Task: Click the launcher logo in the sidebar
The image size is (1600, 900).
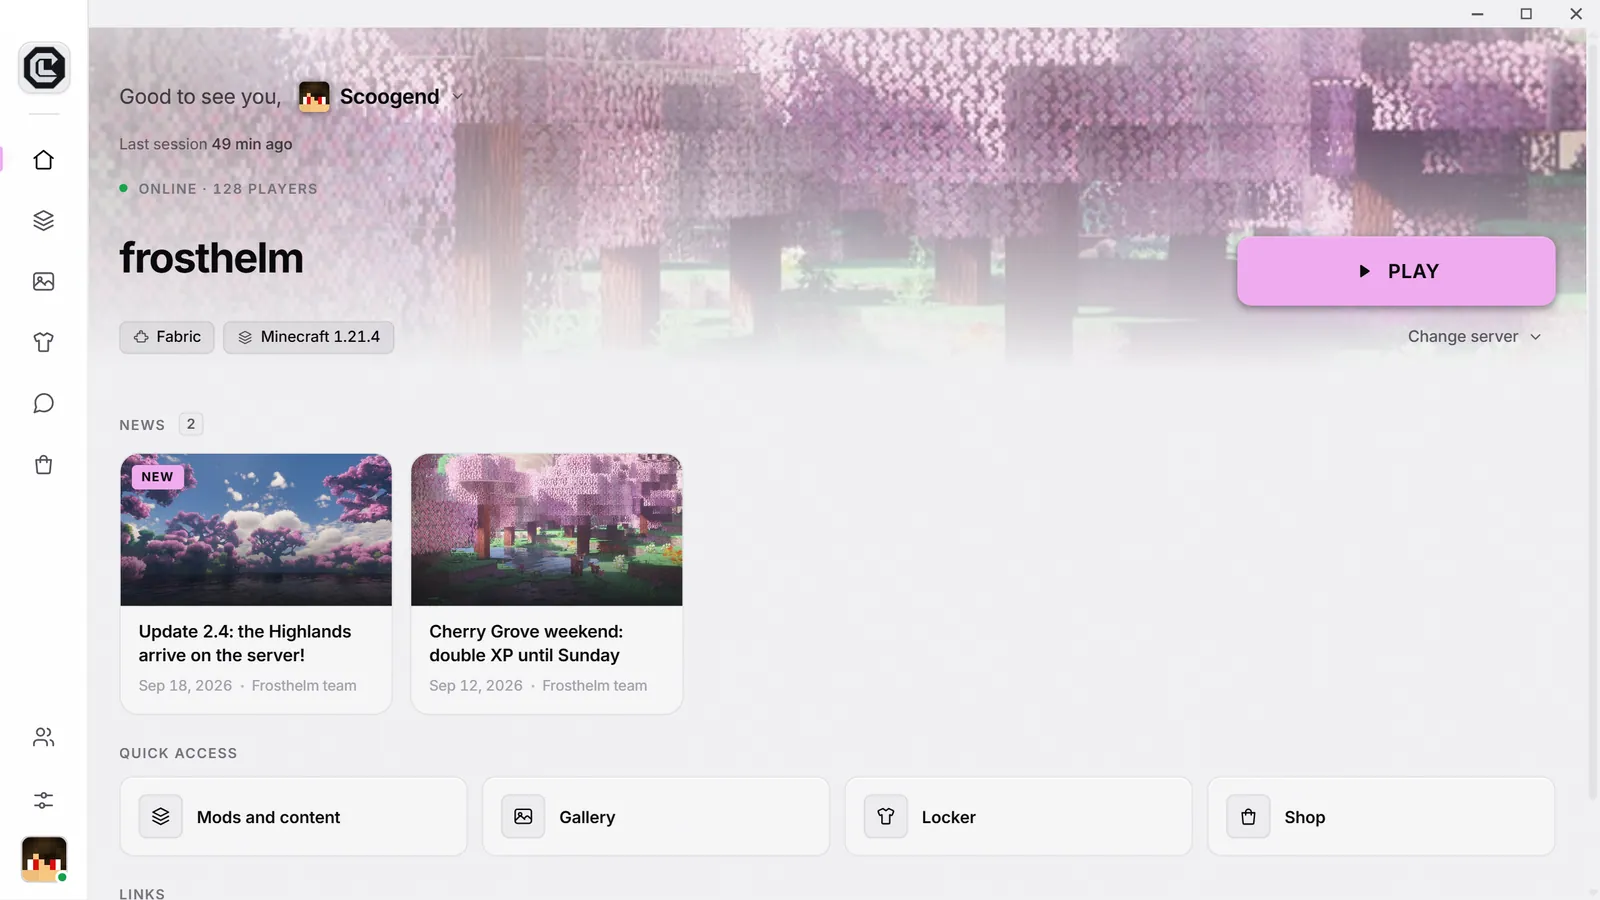Action: (x=44, y=68)
